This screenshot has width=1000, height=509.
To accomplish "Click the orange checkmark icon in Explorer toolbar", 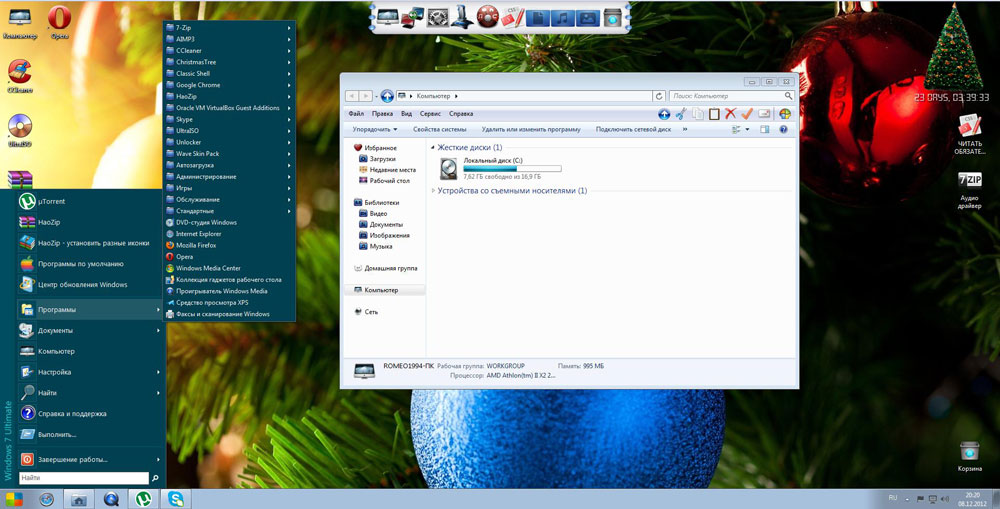I will click(x=747, y=114).
